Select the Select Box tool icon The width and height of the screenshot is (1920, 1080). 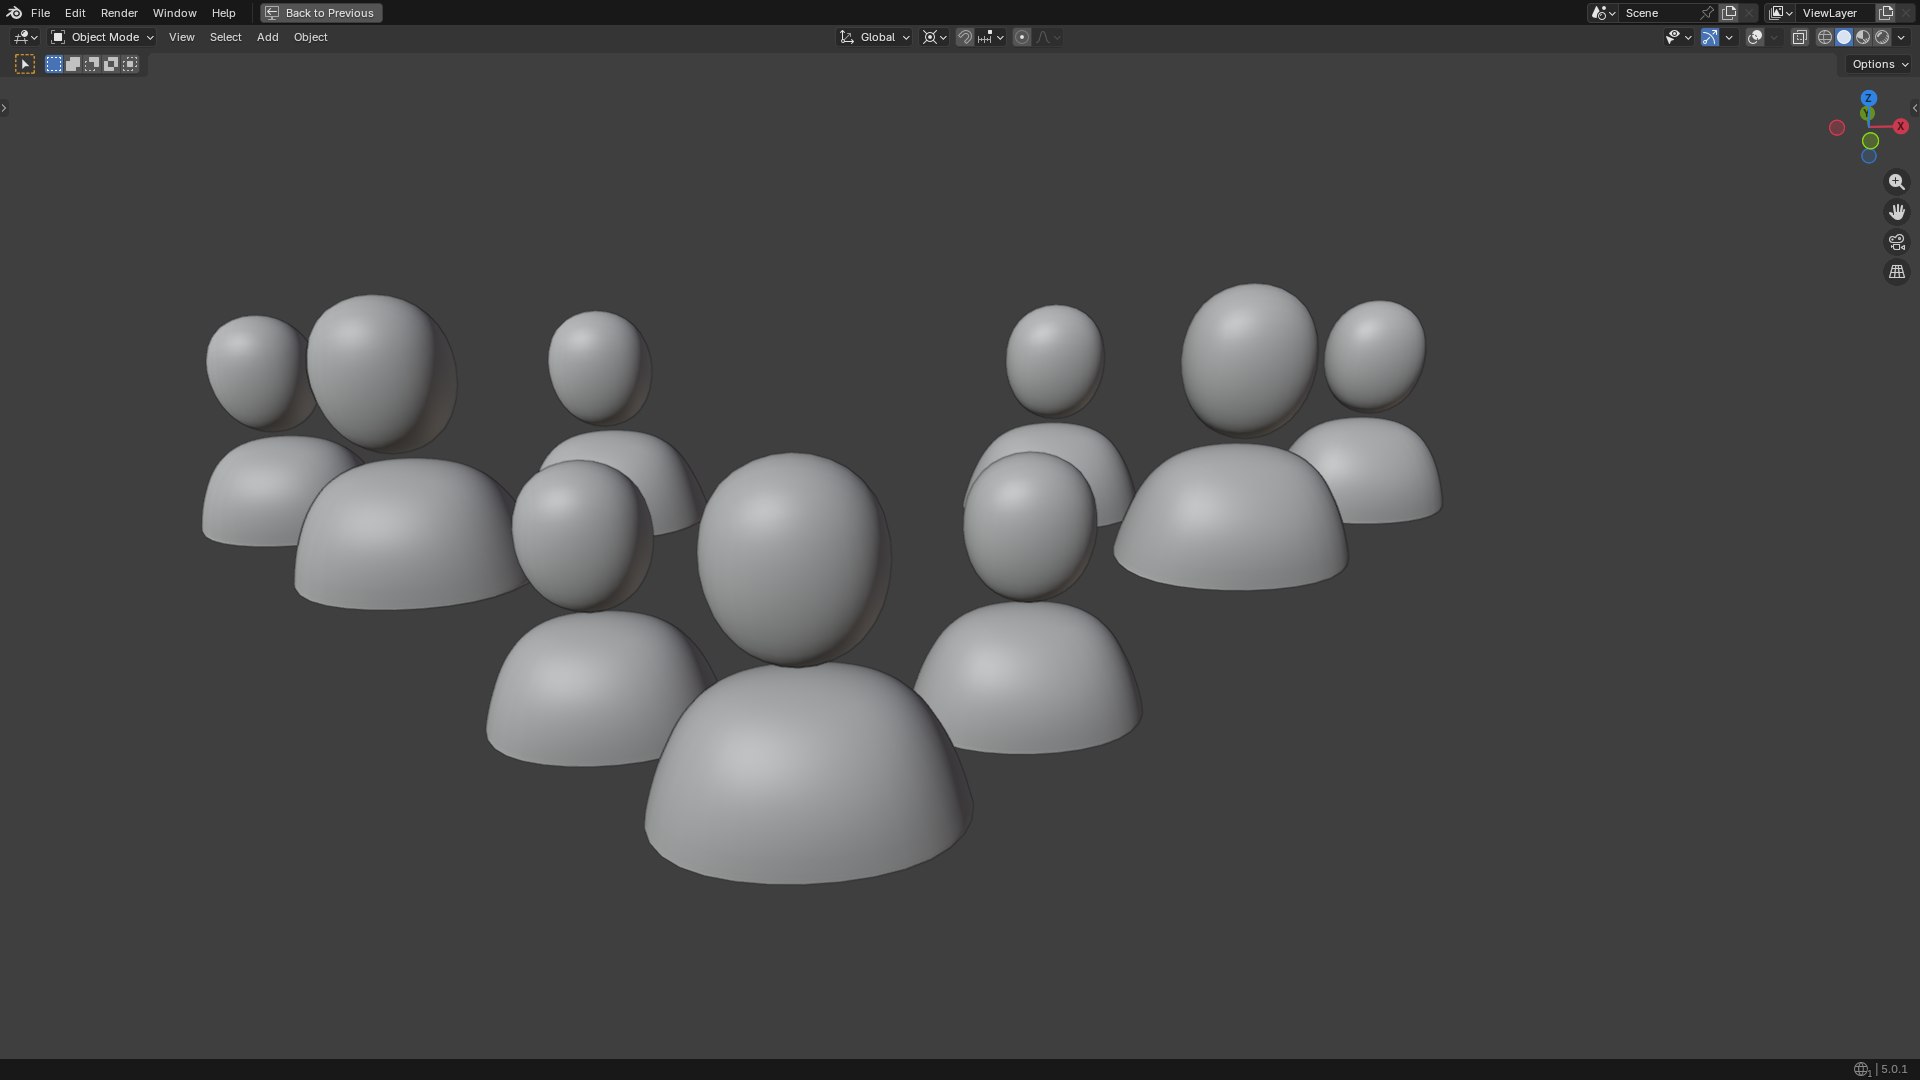pyautogui.click(x=25, y=64)
